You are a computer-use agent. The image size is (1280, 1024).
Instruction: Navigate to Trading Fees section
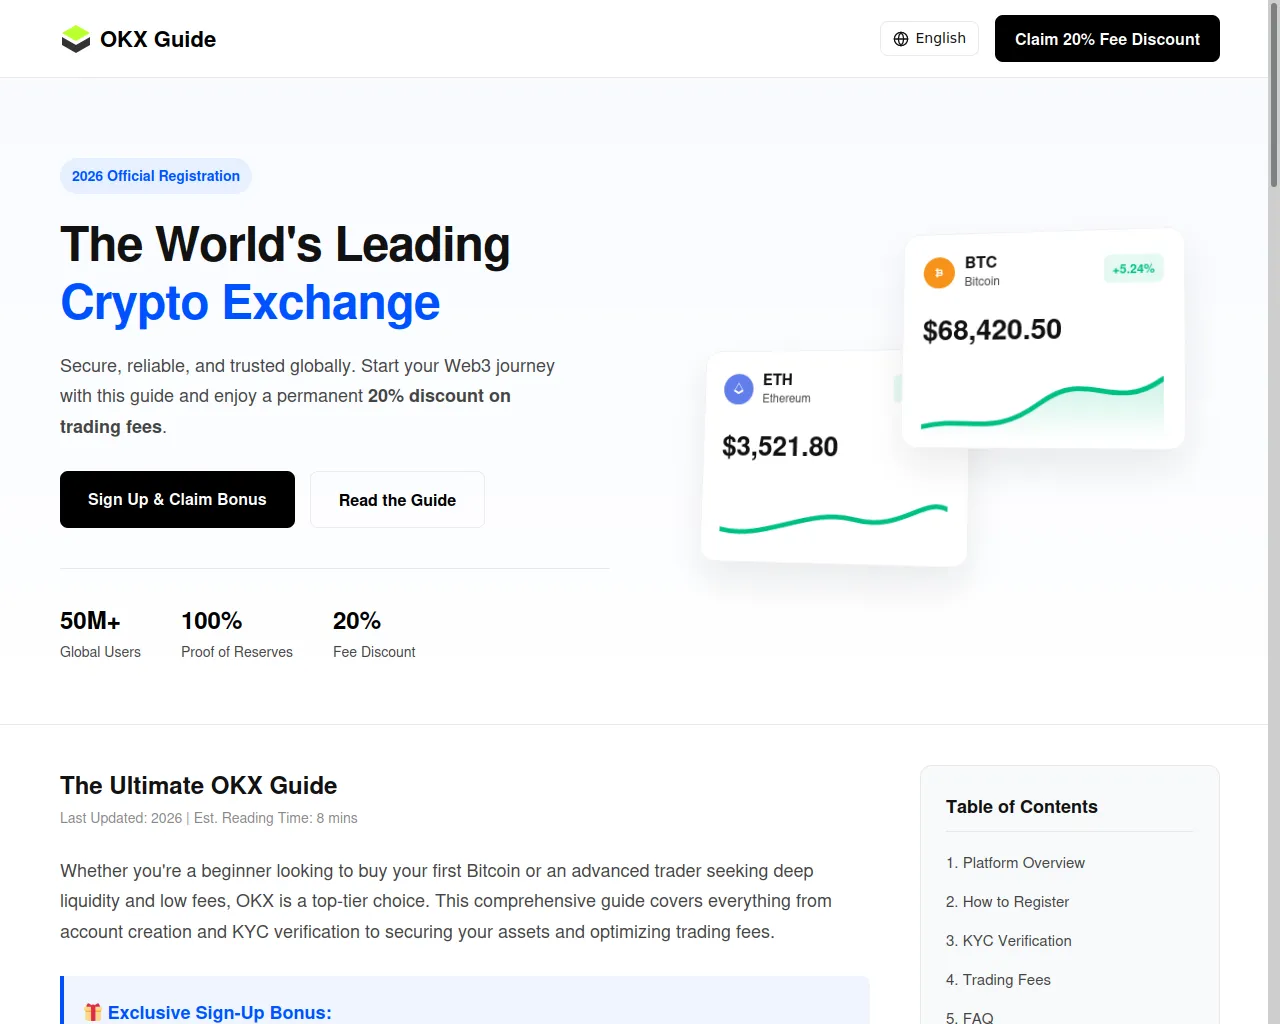tap(998, 980)
